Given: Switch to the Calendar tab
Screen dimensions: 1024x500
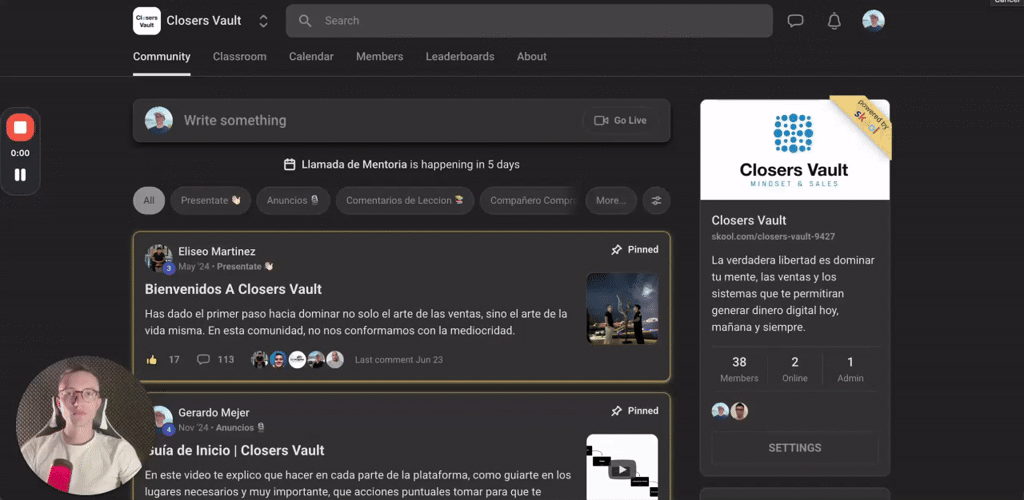Looking at the screenshot, I should pos(311,57).
